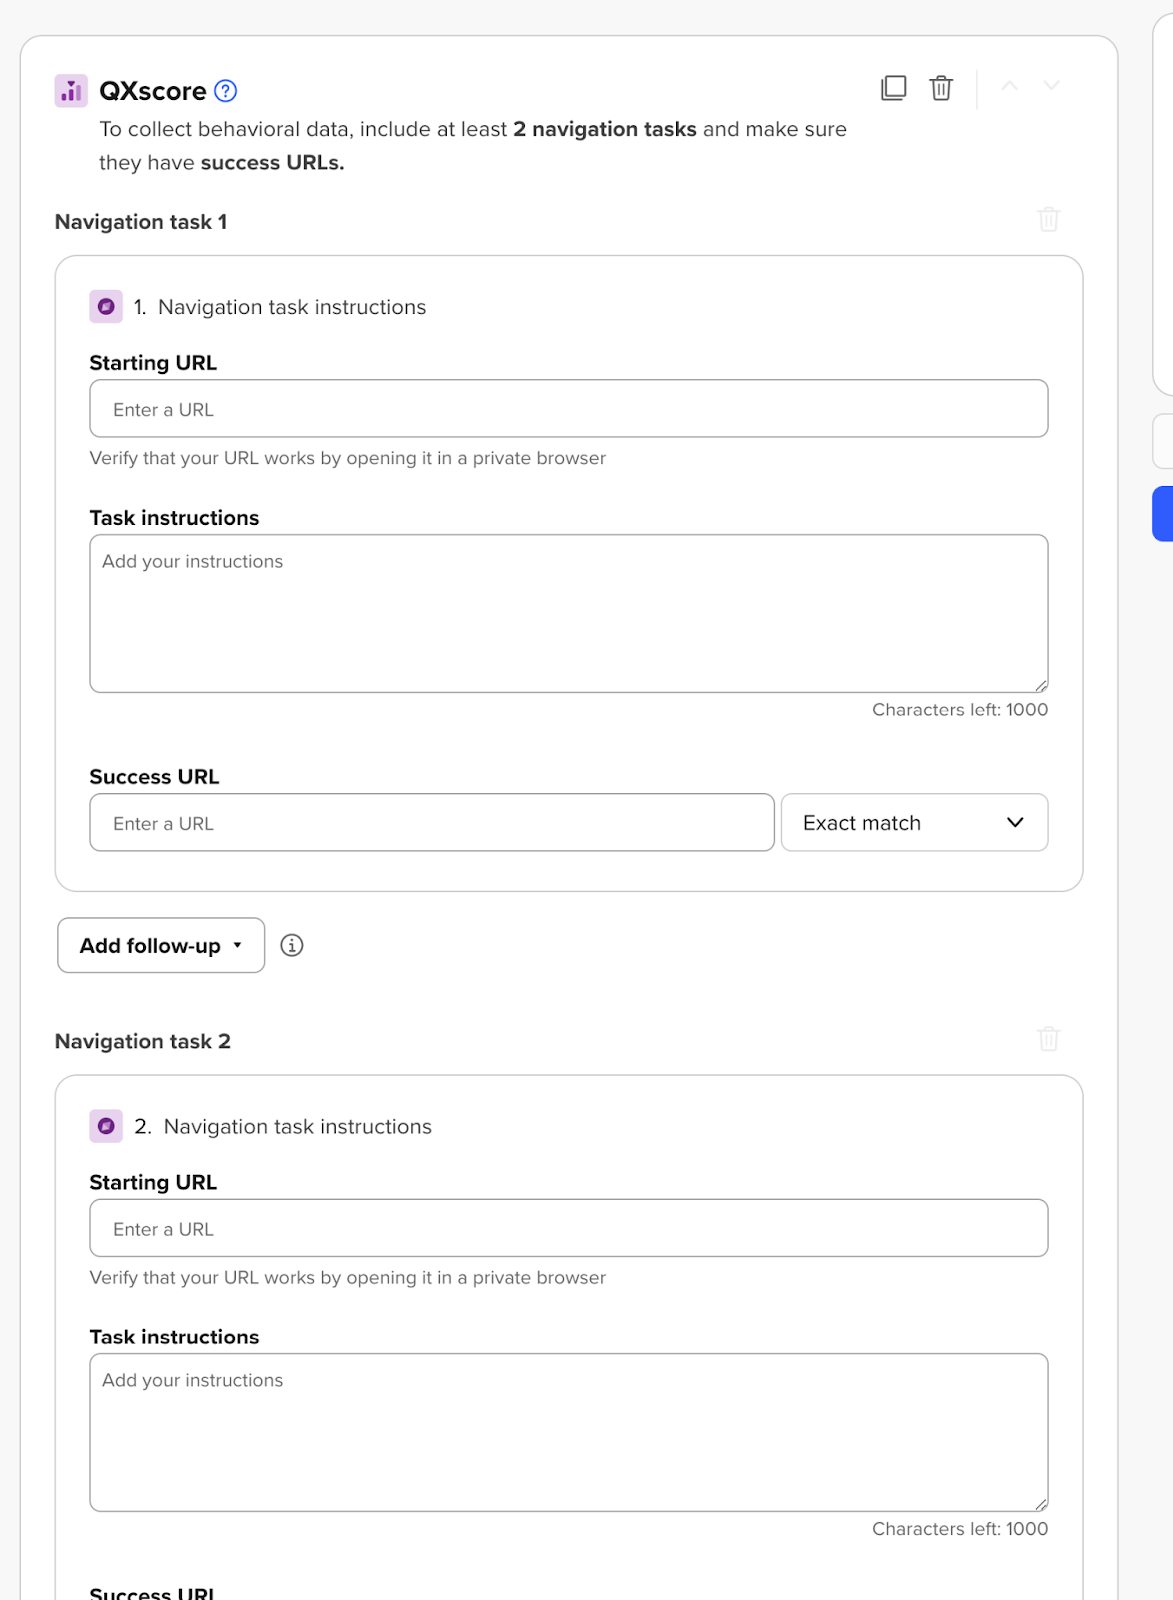Delete the QXscore block using trash icon

pos(941,88)
